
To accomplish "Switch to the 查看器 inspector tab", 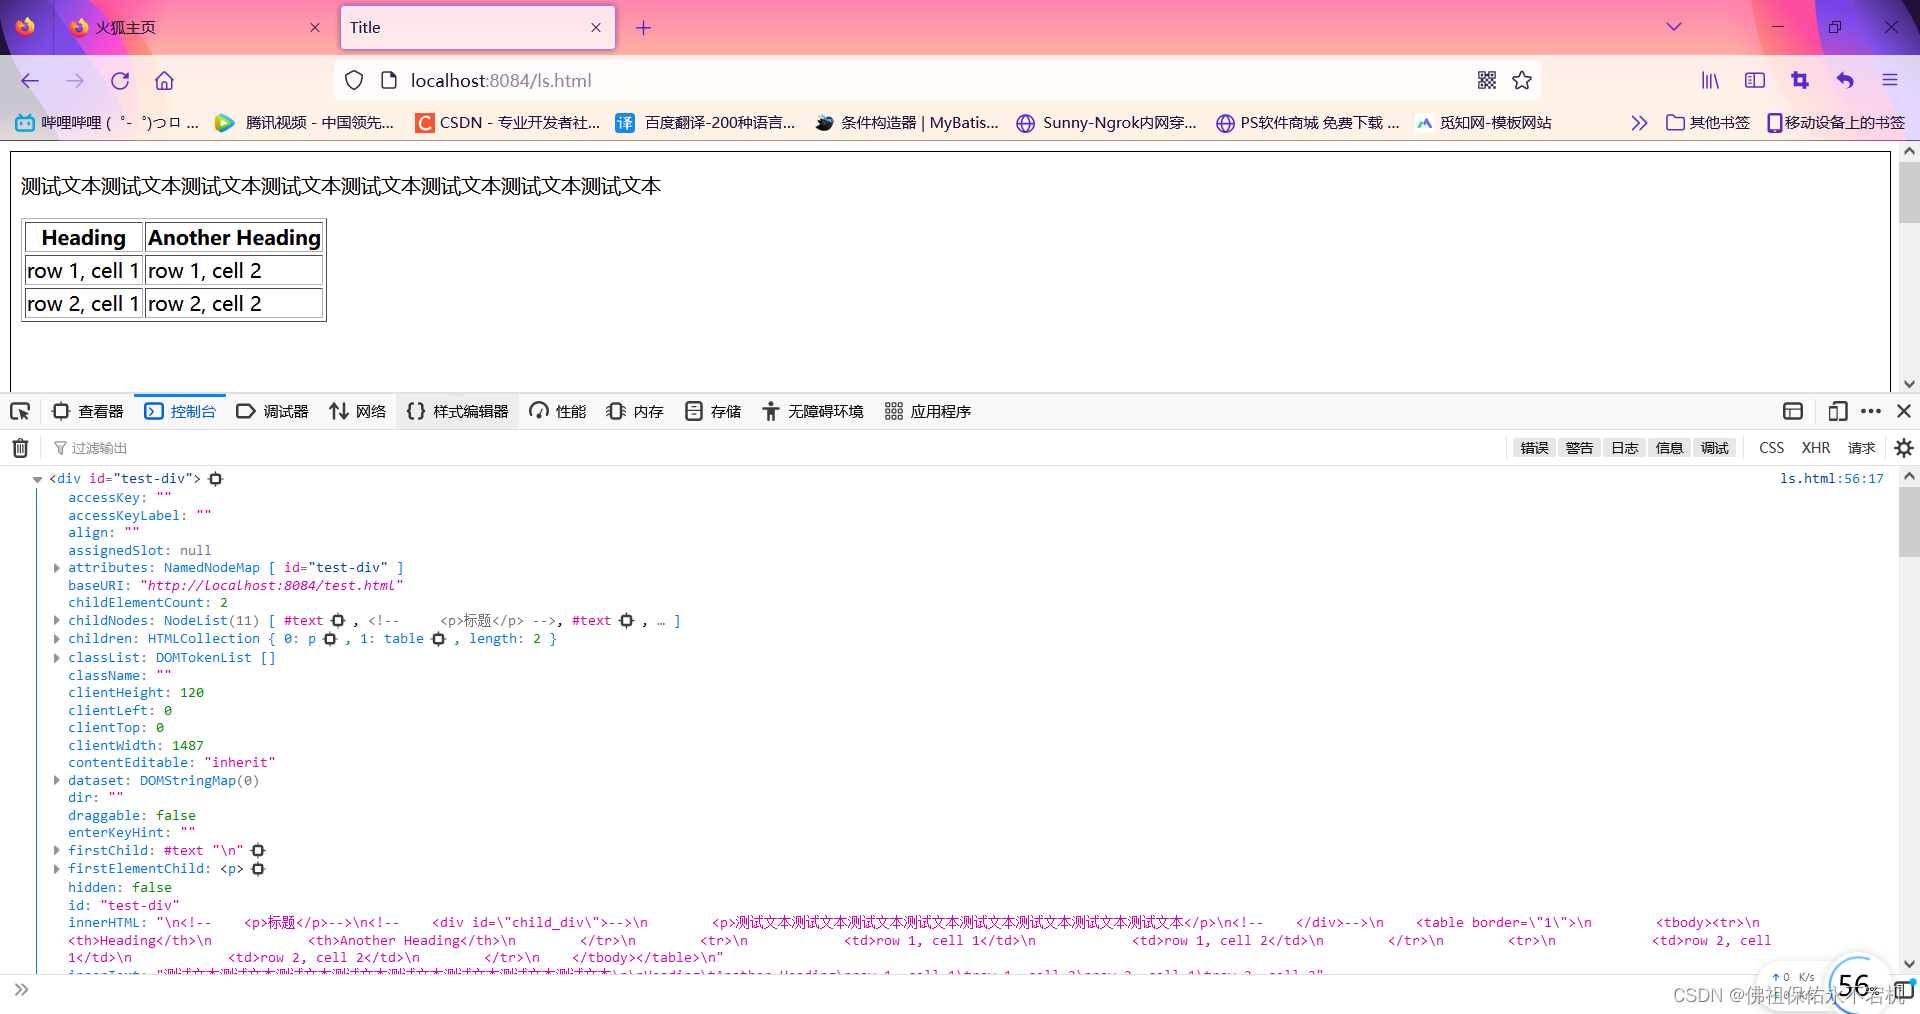I will [88, 411].
